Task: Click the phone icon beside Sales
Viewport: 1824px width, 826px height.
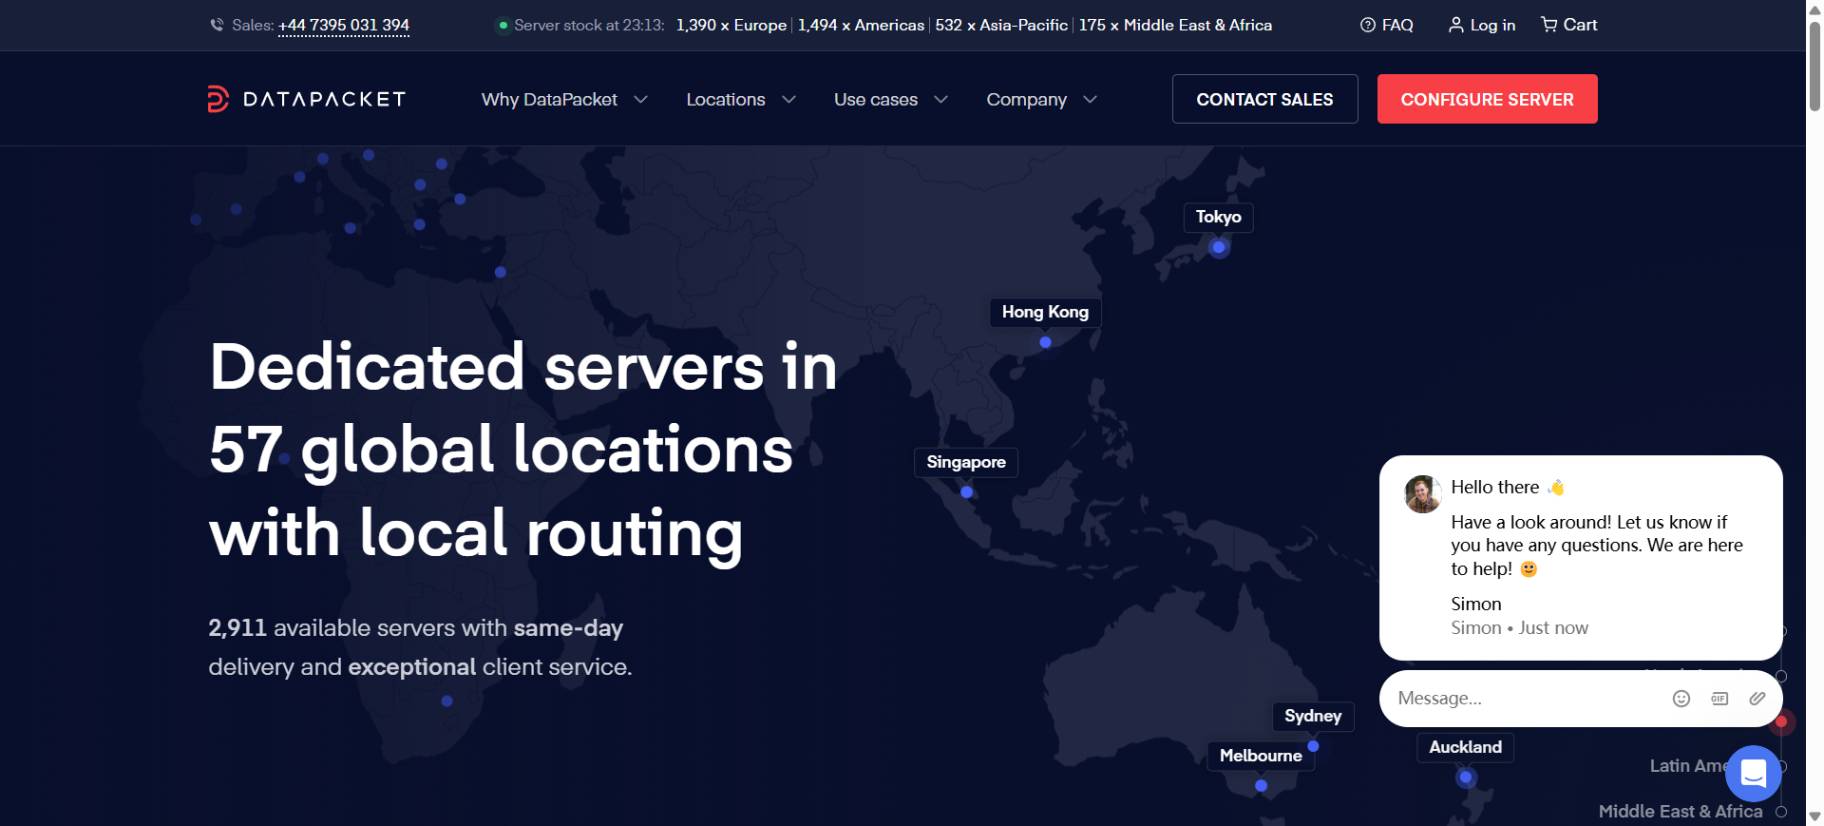Action: (x=217, y=25)
